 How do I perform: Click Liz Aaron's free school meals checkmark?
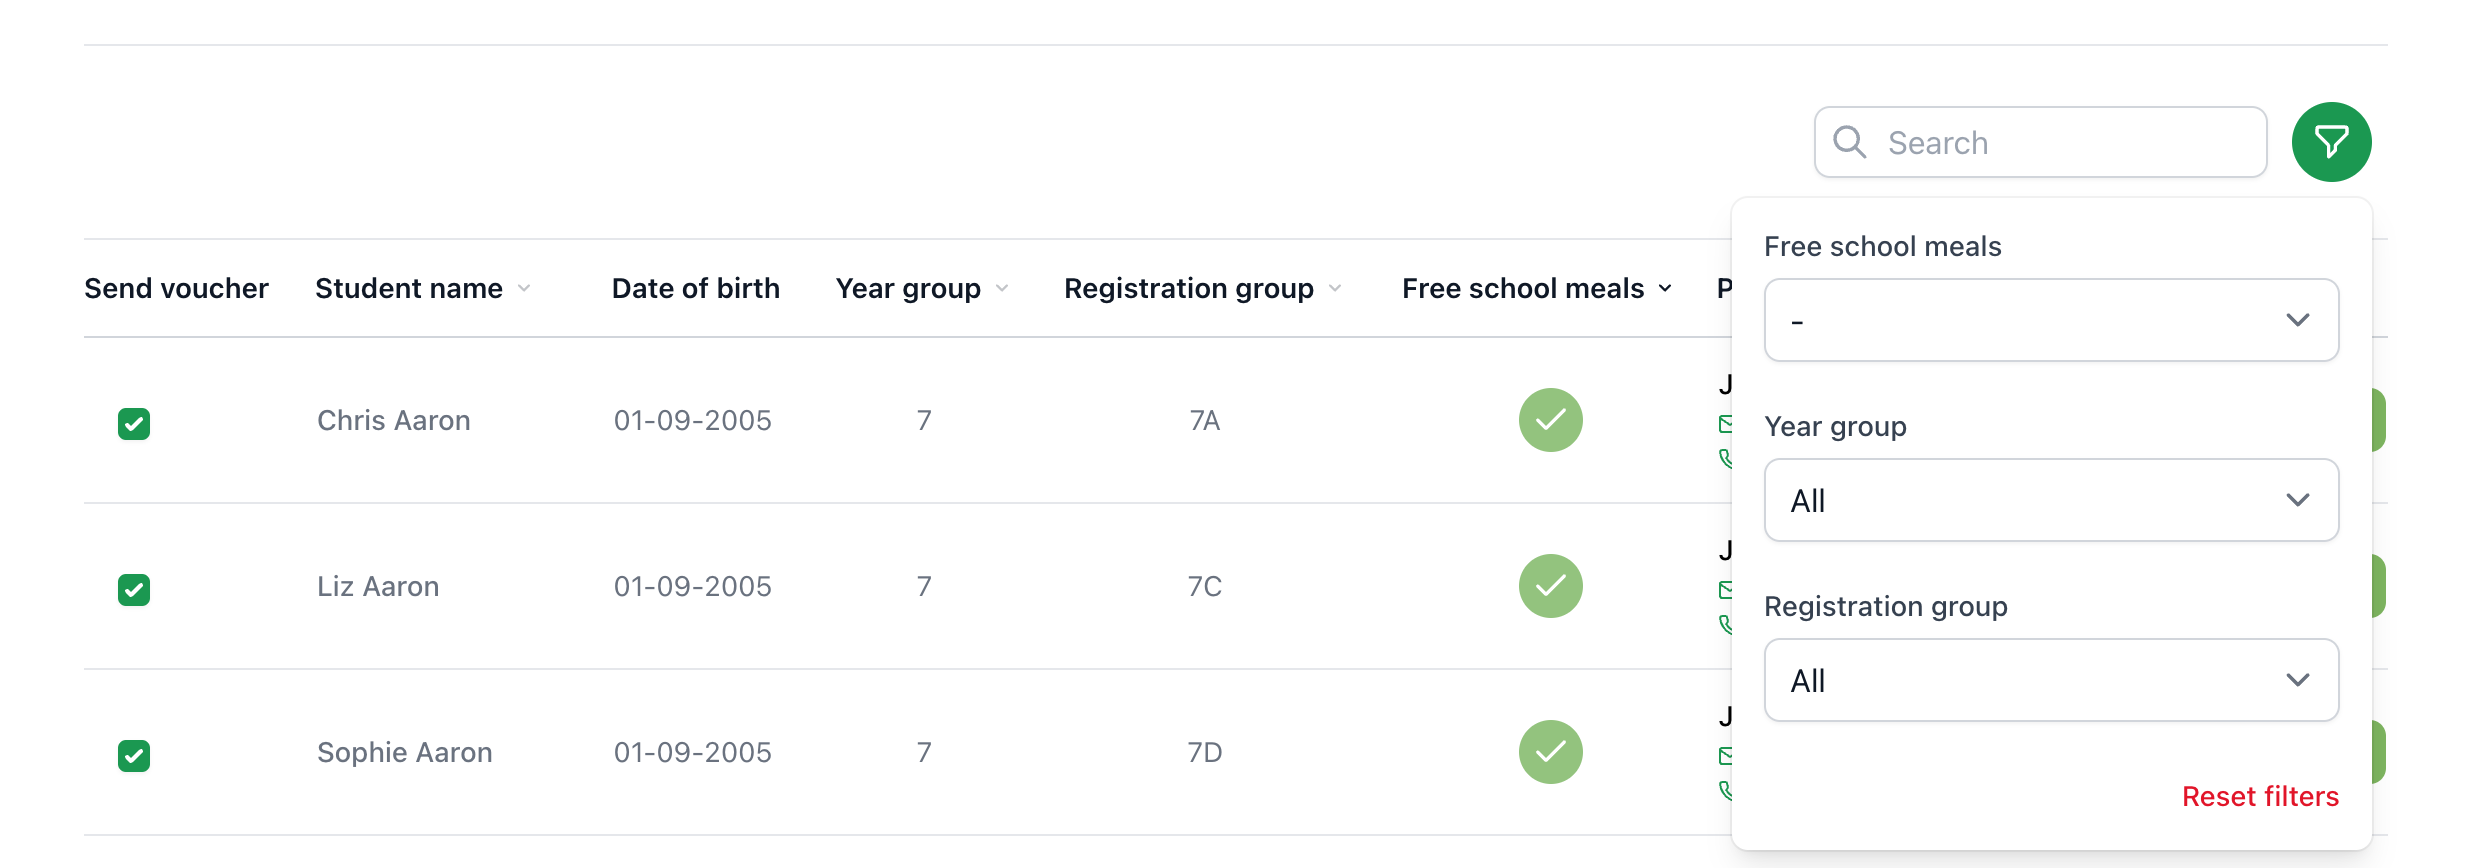pyautogui.click(x=1550, y=586)
